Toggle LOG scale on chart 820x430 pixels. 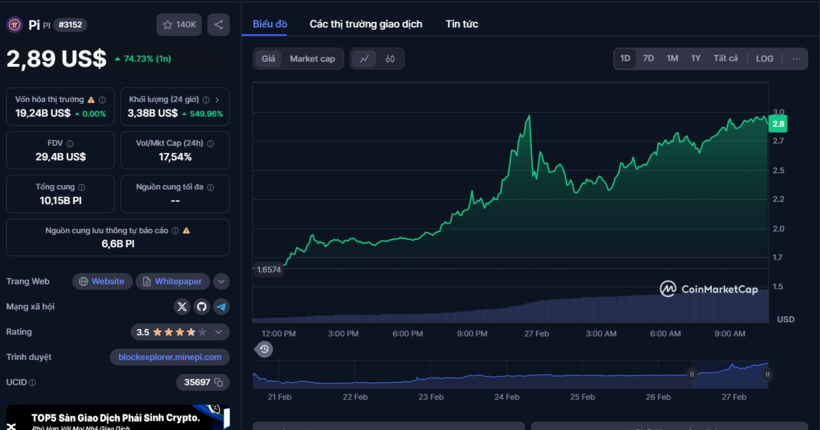765,59
